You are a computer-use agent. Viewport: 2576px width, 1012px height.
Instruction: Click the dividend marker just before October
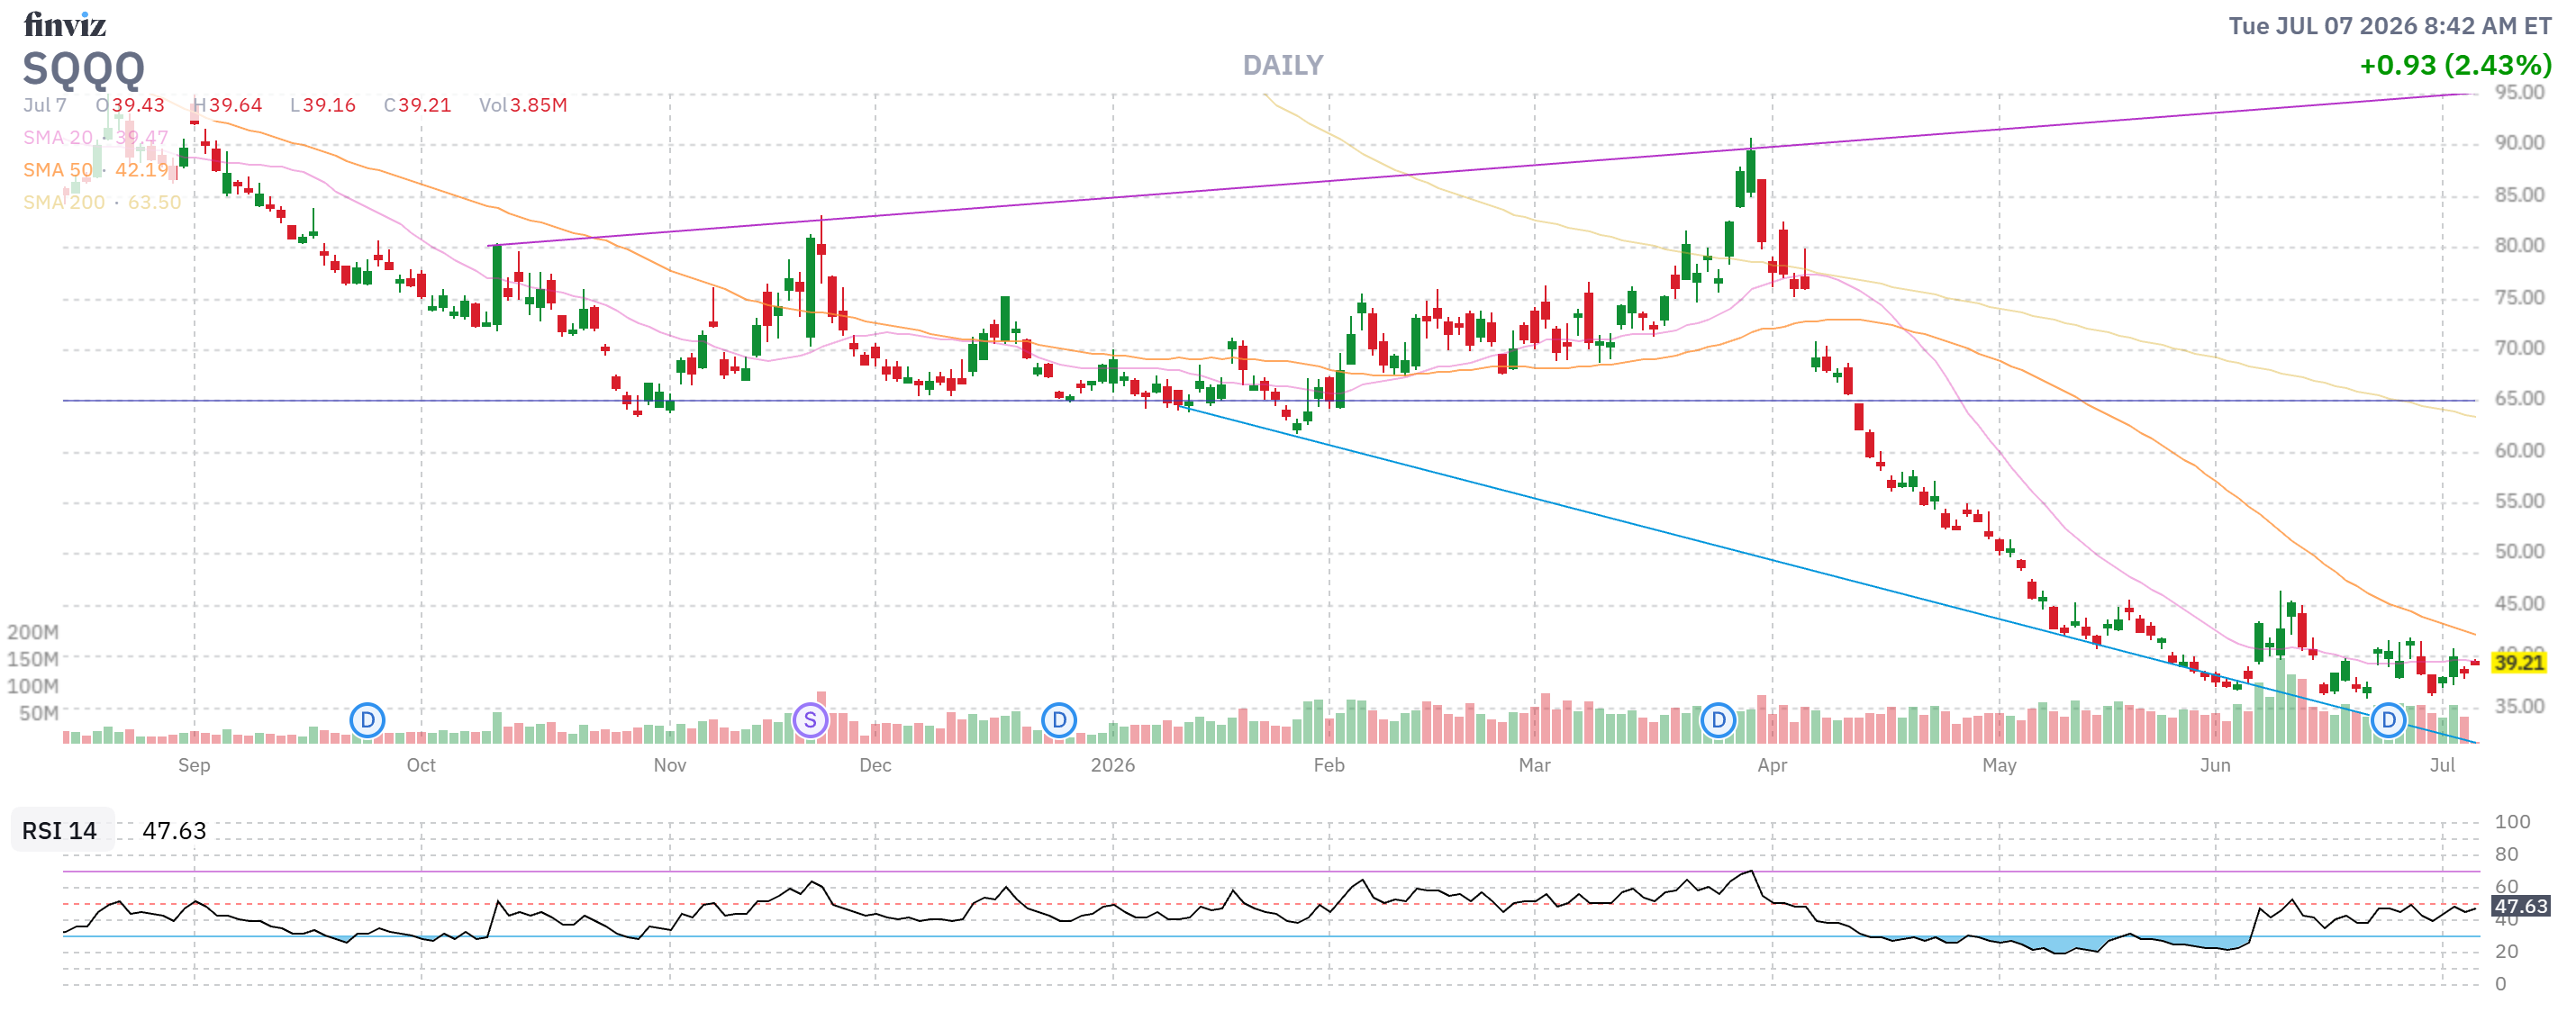[x=367, y=720]
